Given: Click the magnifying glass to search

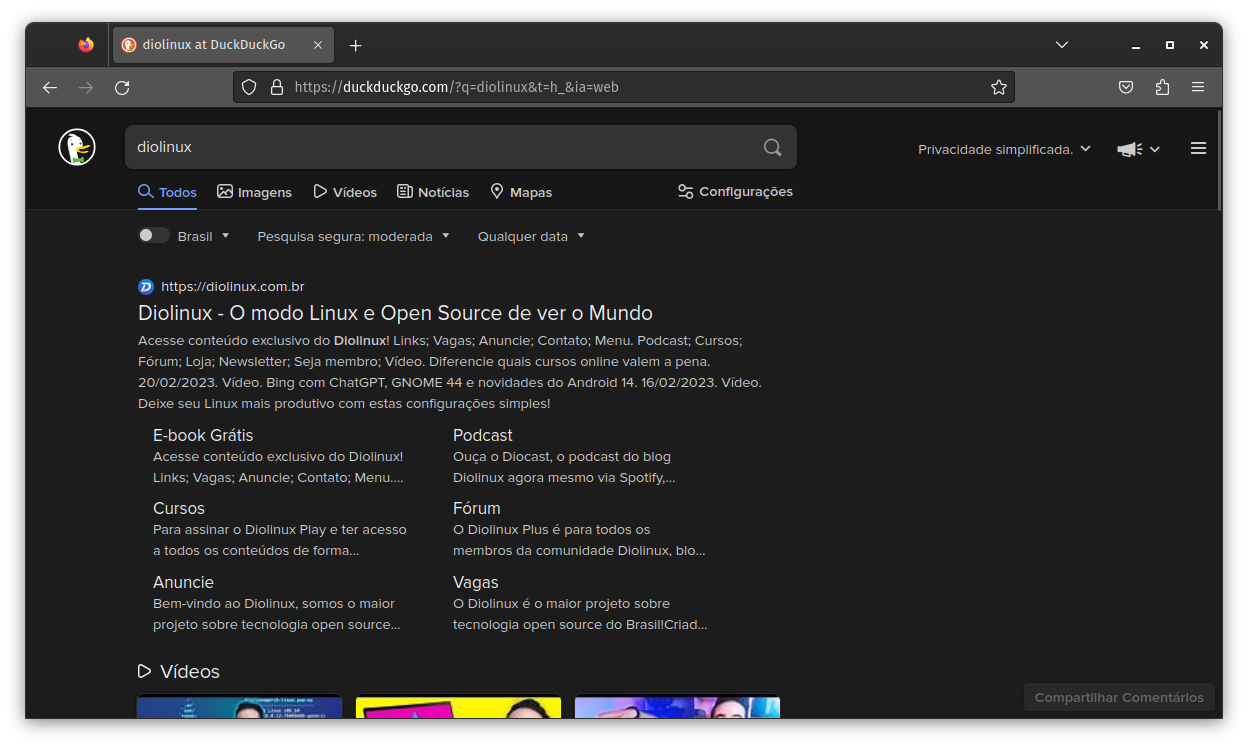Looking at the screenshot, I should pyautogui.click(x=771, y=146).
